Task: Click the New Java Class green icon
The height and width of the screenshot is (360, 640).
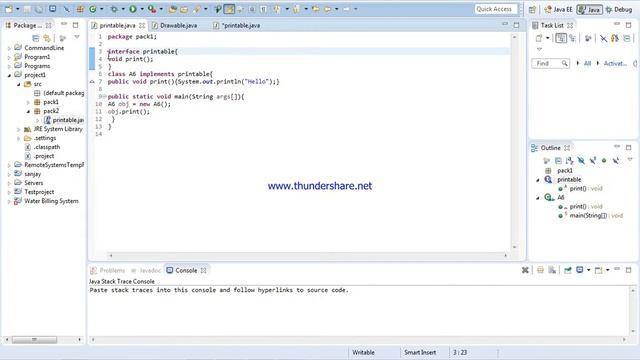Action: pyautogui.click(x=93, y=9)
